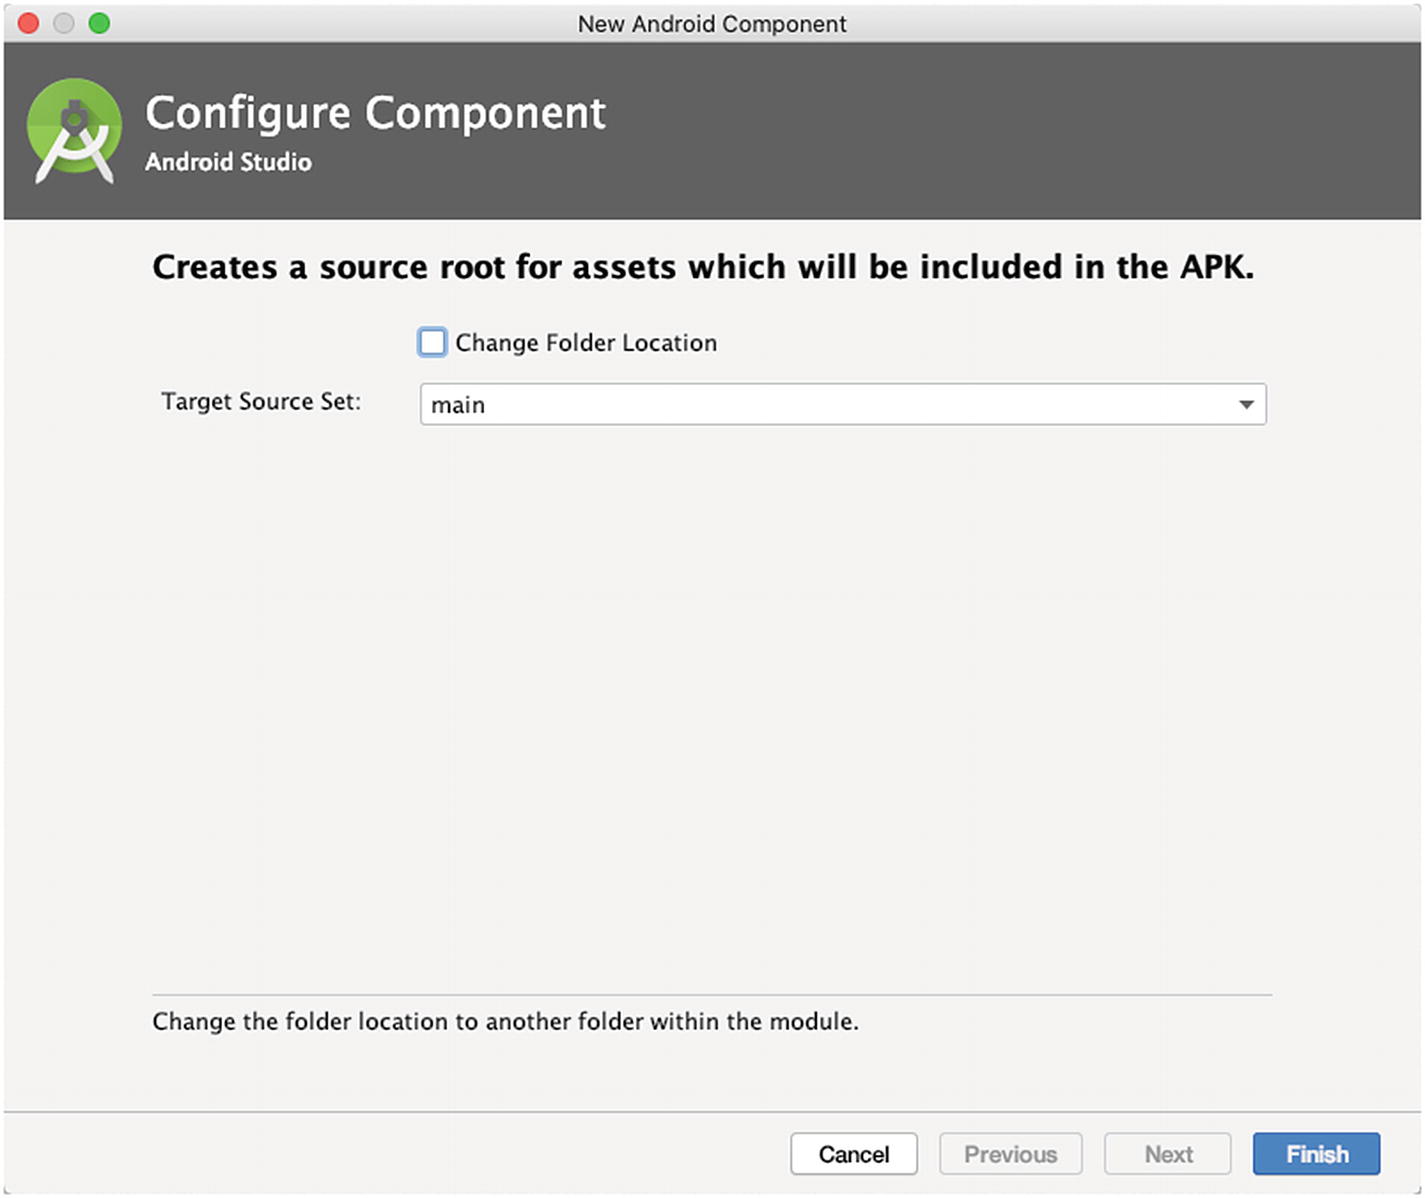1425x1198 pixels.
Task: Click the Target Source Set label
Action: pyautogui.click(x=261, y=402)
